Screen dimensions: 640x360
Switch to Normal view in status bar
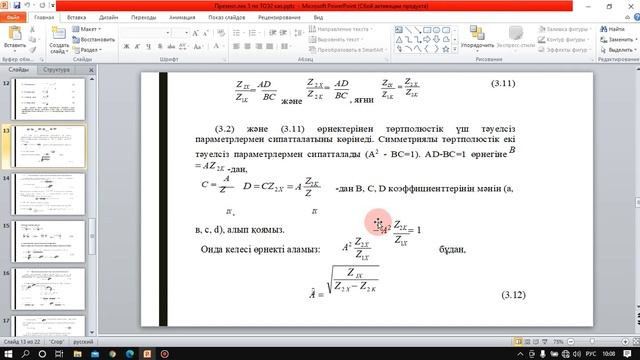click(518, 341)
